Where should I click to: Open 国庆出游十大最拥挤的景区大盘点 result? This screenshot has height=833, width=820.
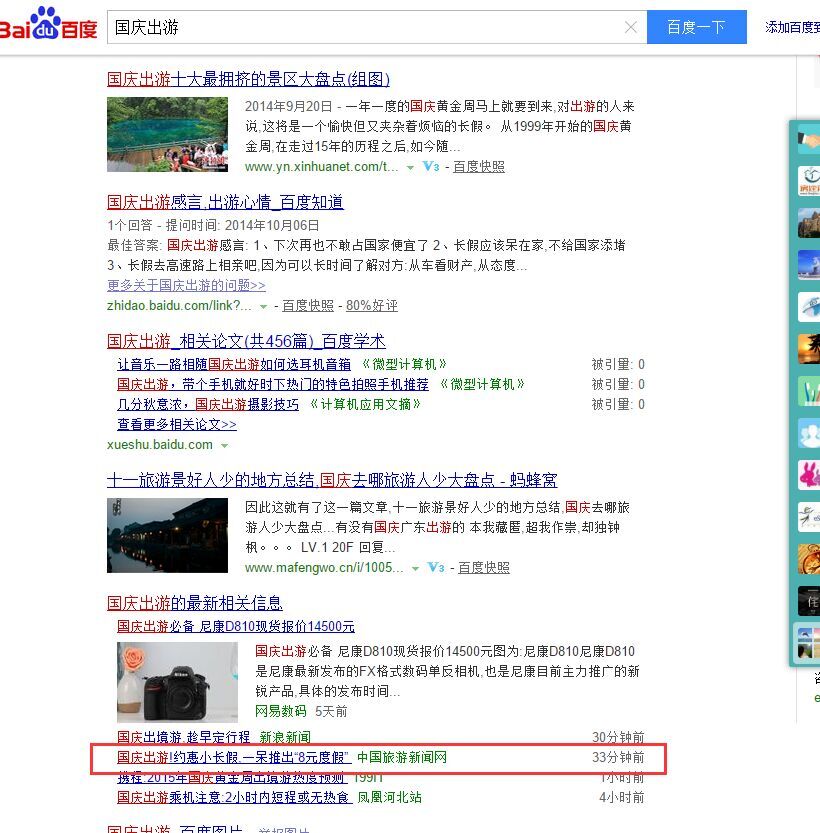[246, 79]
